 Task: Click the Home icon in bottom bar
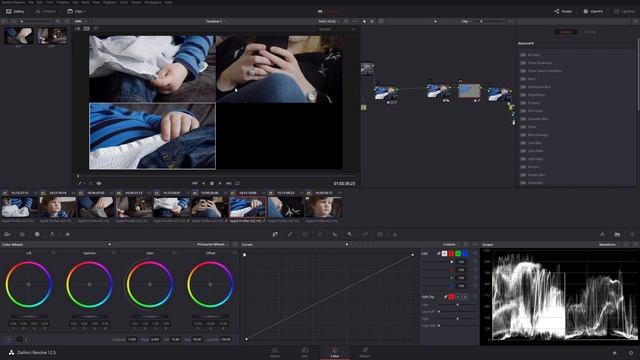pyautogui.click(x=615, y=353)
